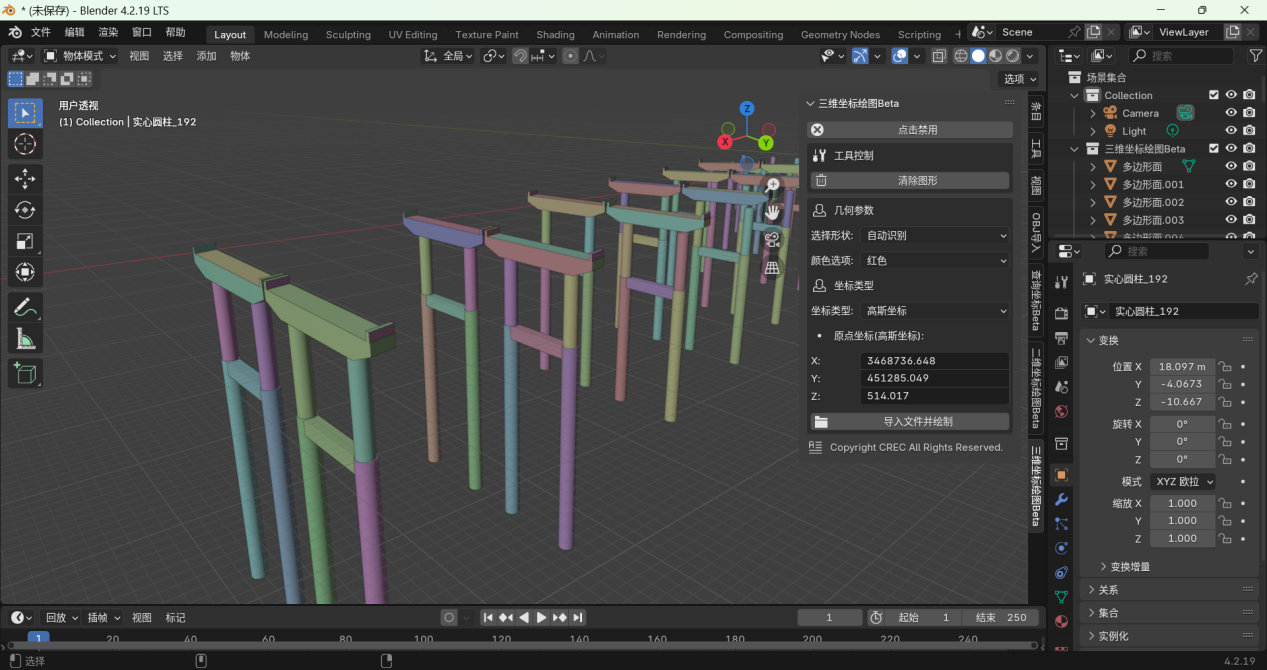
Task: Select the Annotate pencil tool
Action: click(x=25, y=307)
